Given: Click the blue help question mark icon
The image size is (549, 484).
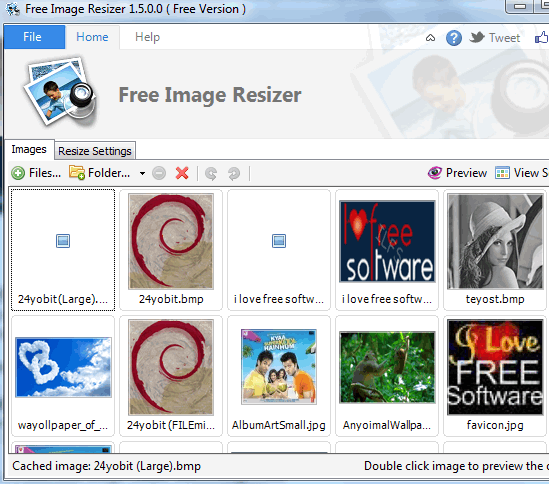Looking at the screenshot, I should tap(454, 38).
